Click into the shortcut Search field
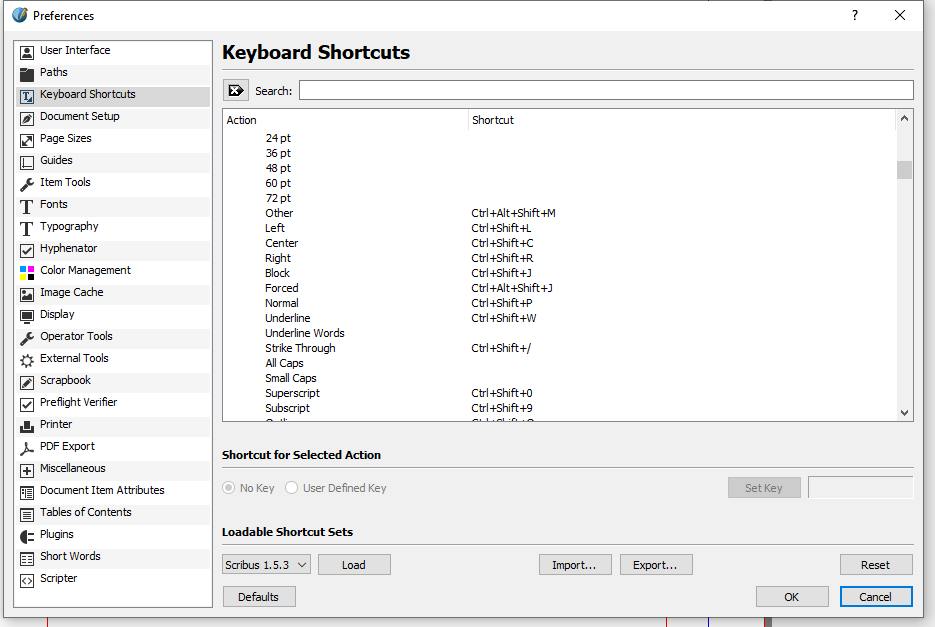The width and height of the screenshot is (935, 627). (605, 91)
